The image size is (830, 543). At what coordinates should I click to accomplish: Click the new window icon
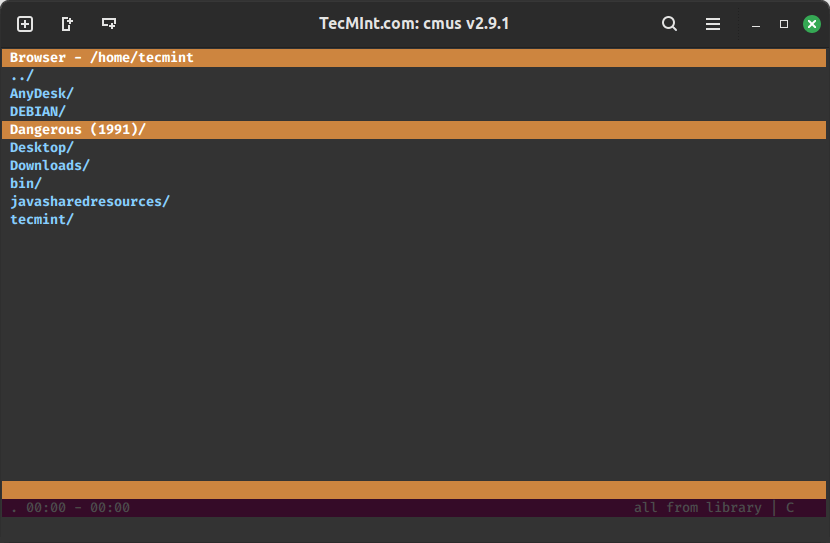tap(109, 24)
